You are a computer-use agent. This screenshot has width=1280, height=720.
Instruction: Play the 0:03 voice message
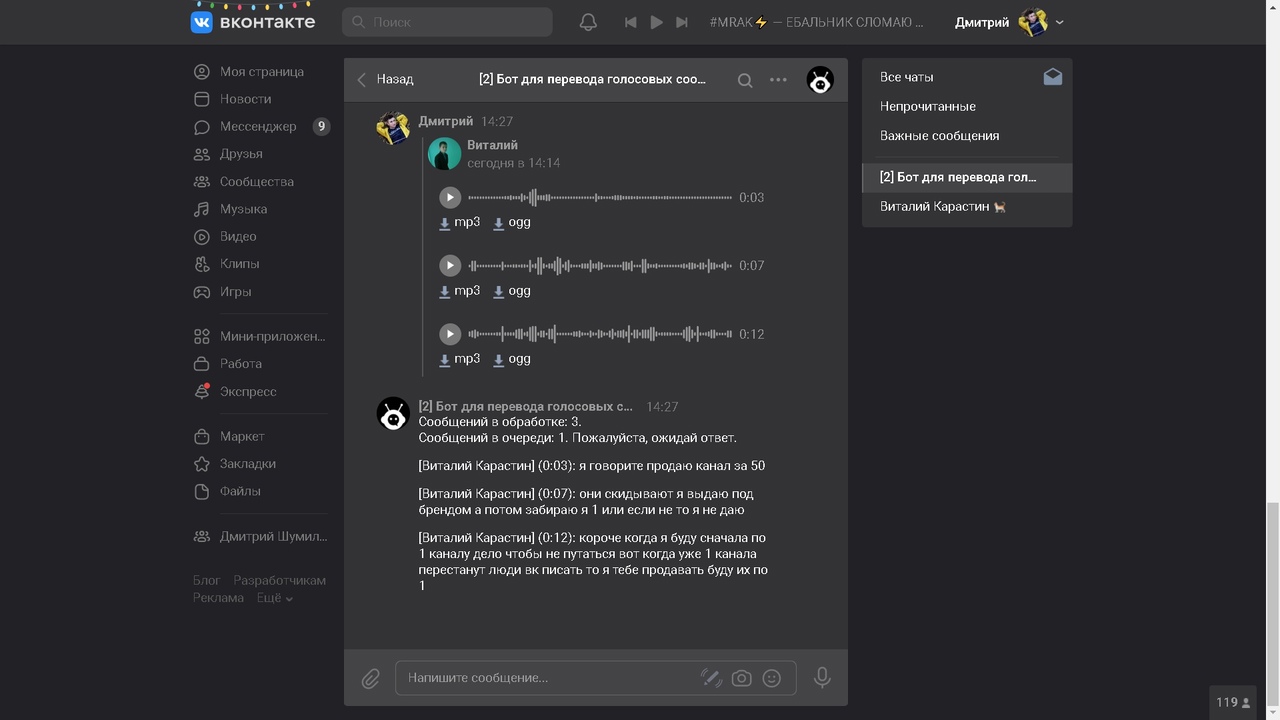click(450, 197)
